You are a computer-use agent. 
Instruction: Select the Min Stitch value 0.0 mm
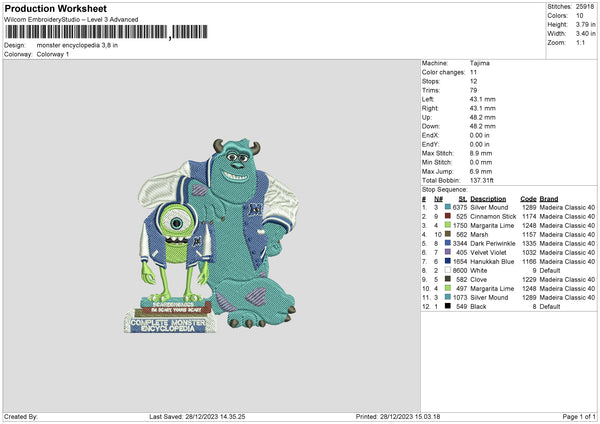pos(481,162)
